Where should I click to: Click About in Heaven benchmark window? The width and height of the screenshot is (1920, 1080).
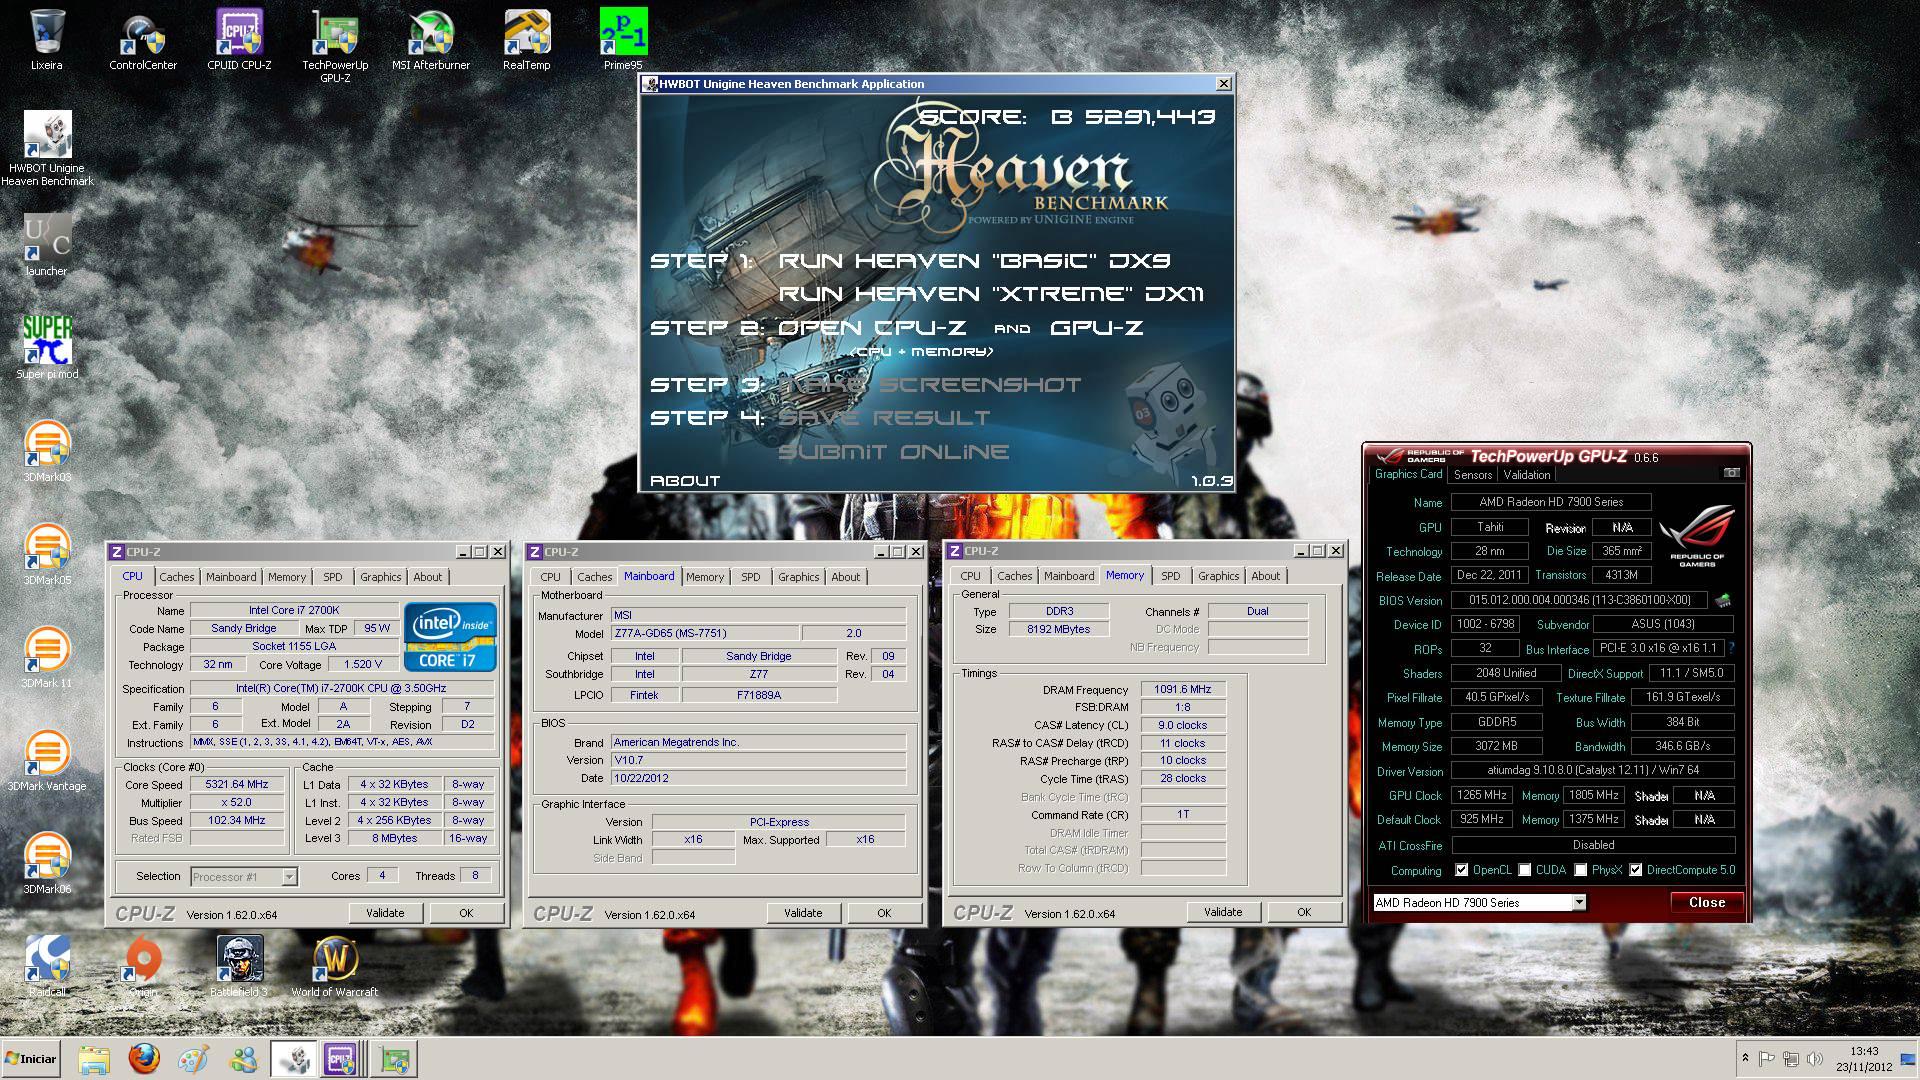[685, 481]
